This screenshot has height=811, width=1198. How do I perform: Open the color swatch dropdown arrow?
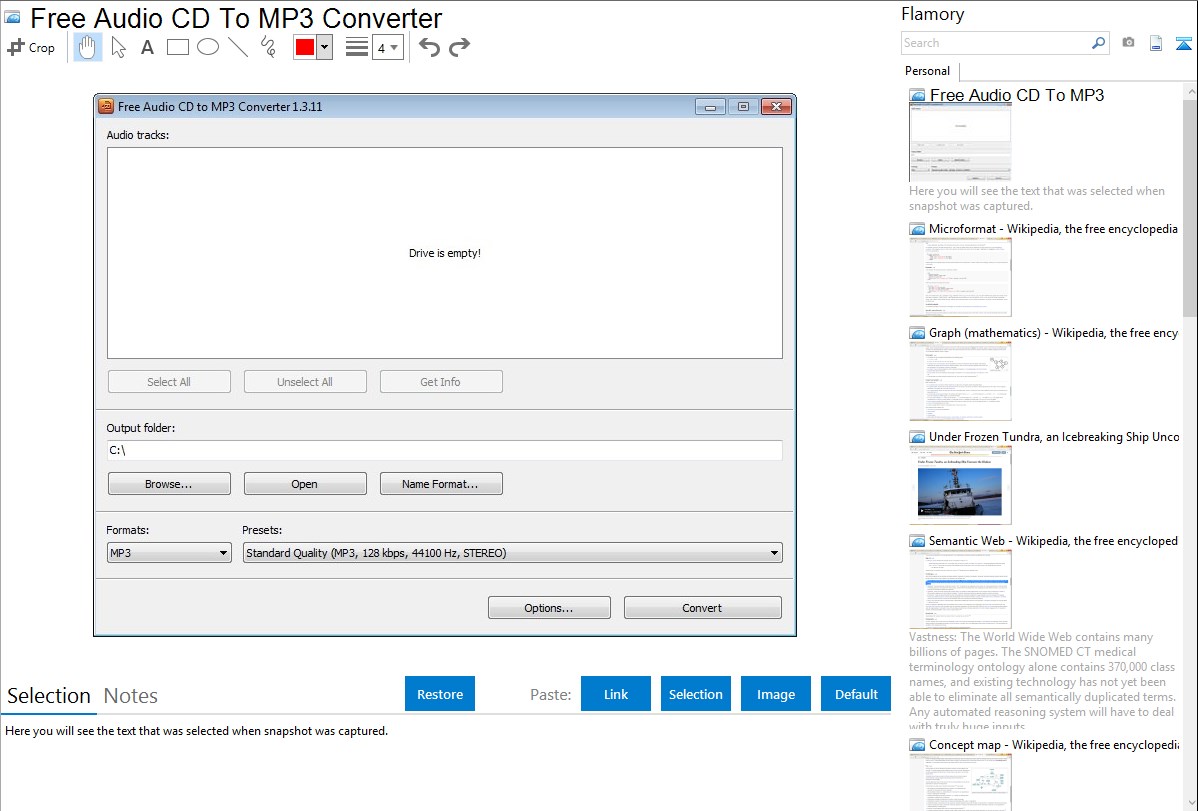tap(325, 47)
